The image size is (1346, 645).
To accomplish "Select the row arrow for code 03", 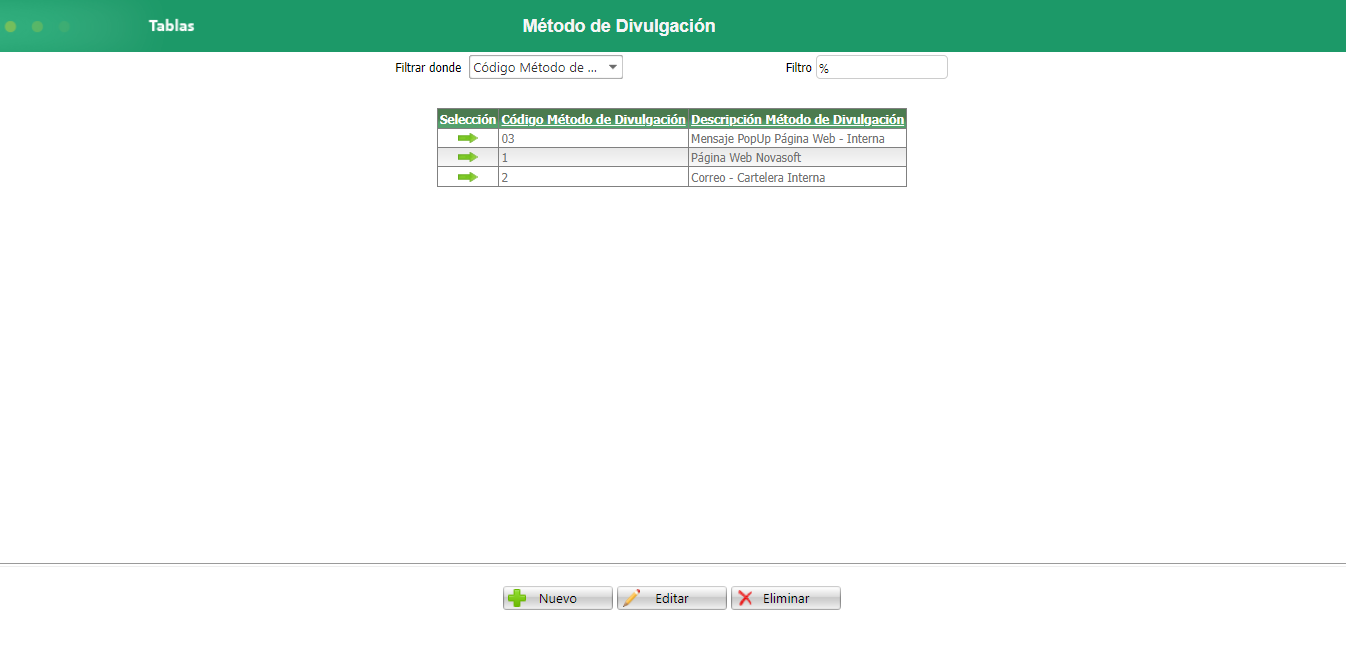I will pos(467,138).
